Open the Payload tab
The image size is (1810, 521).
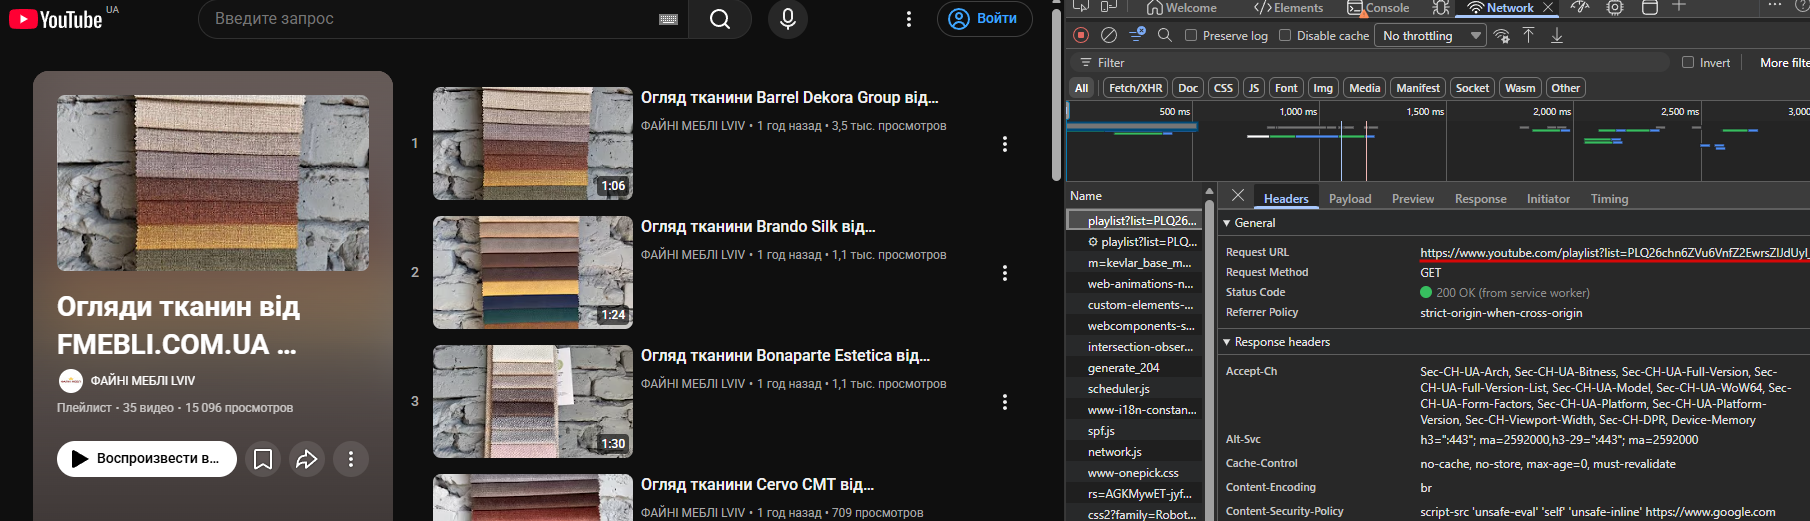pos(1350,199)
